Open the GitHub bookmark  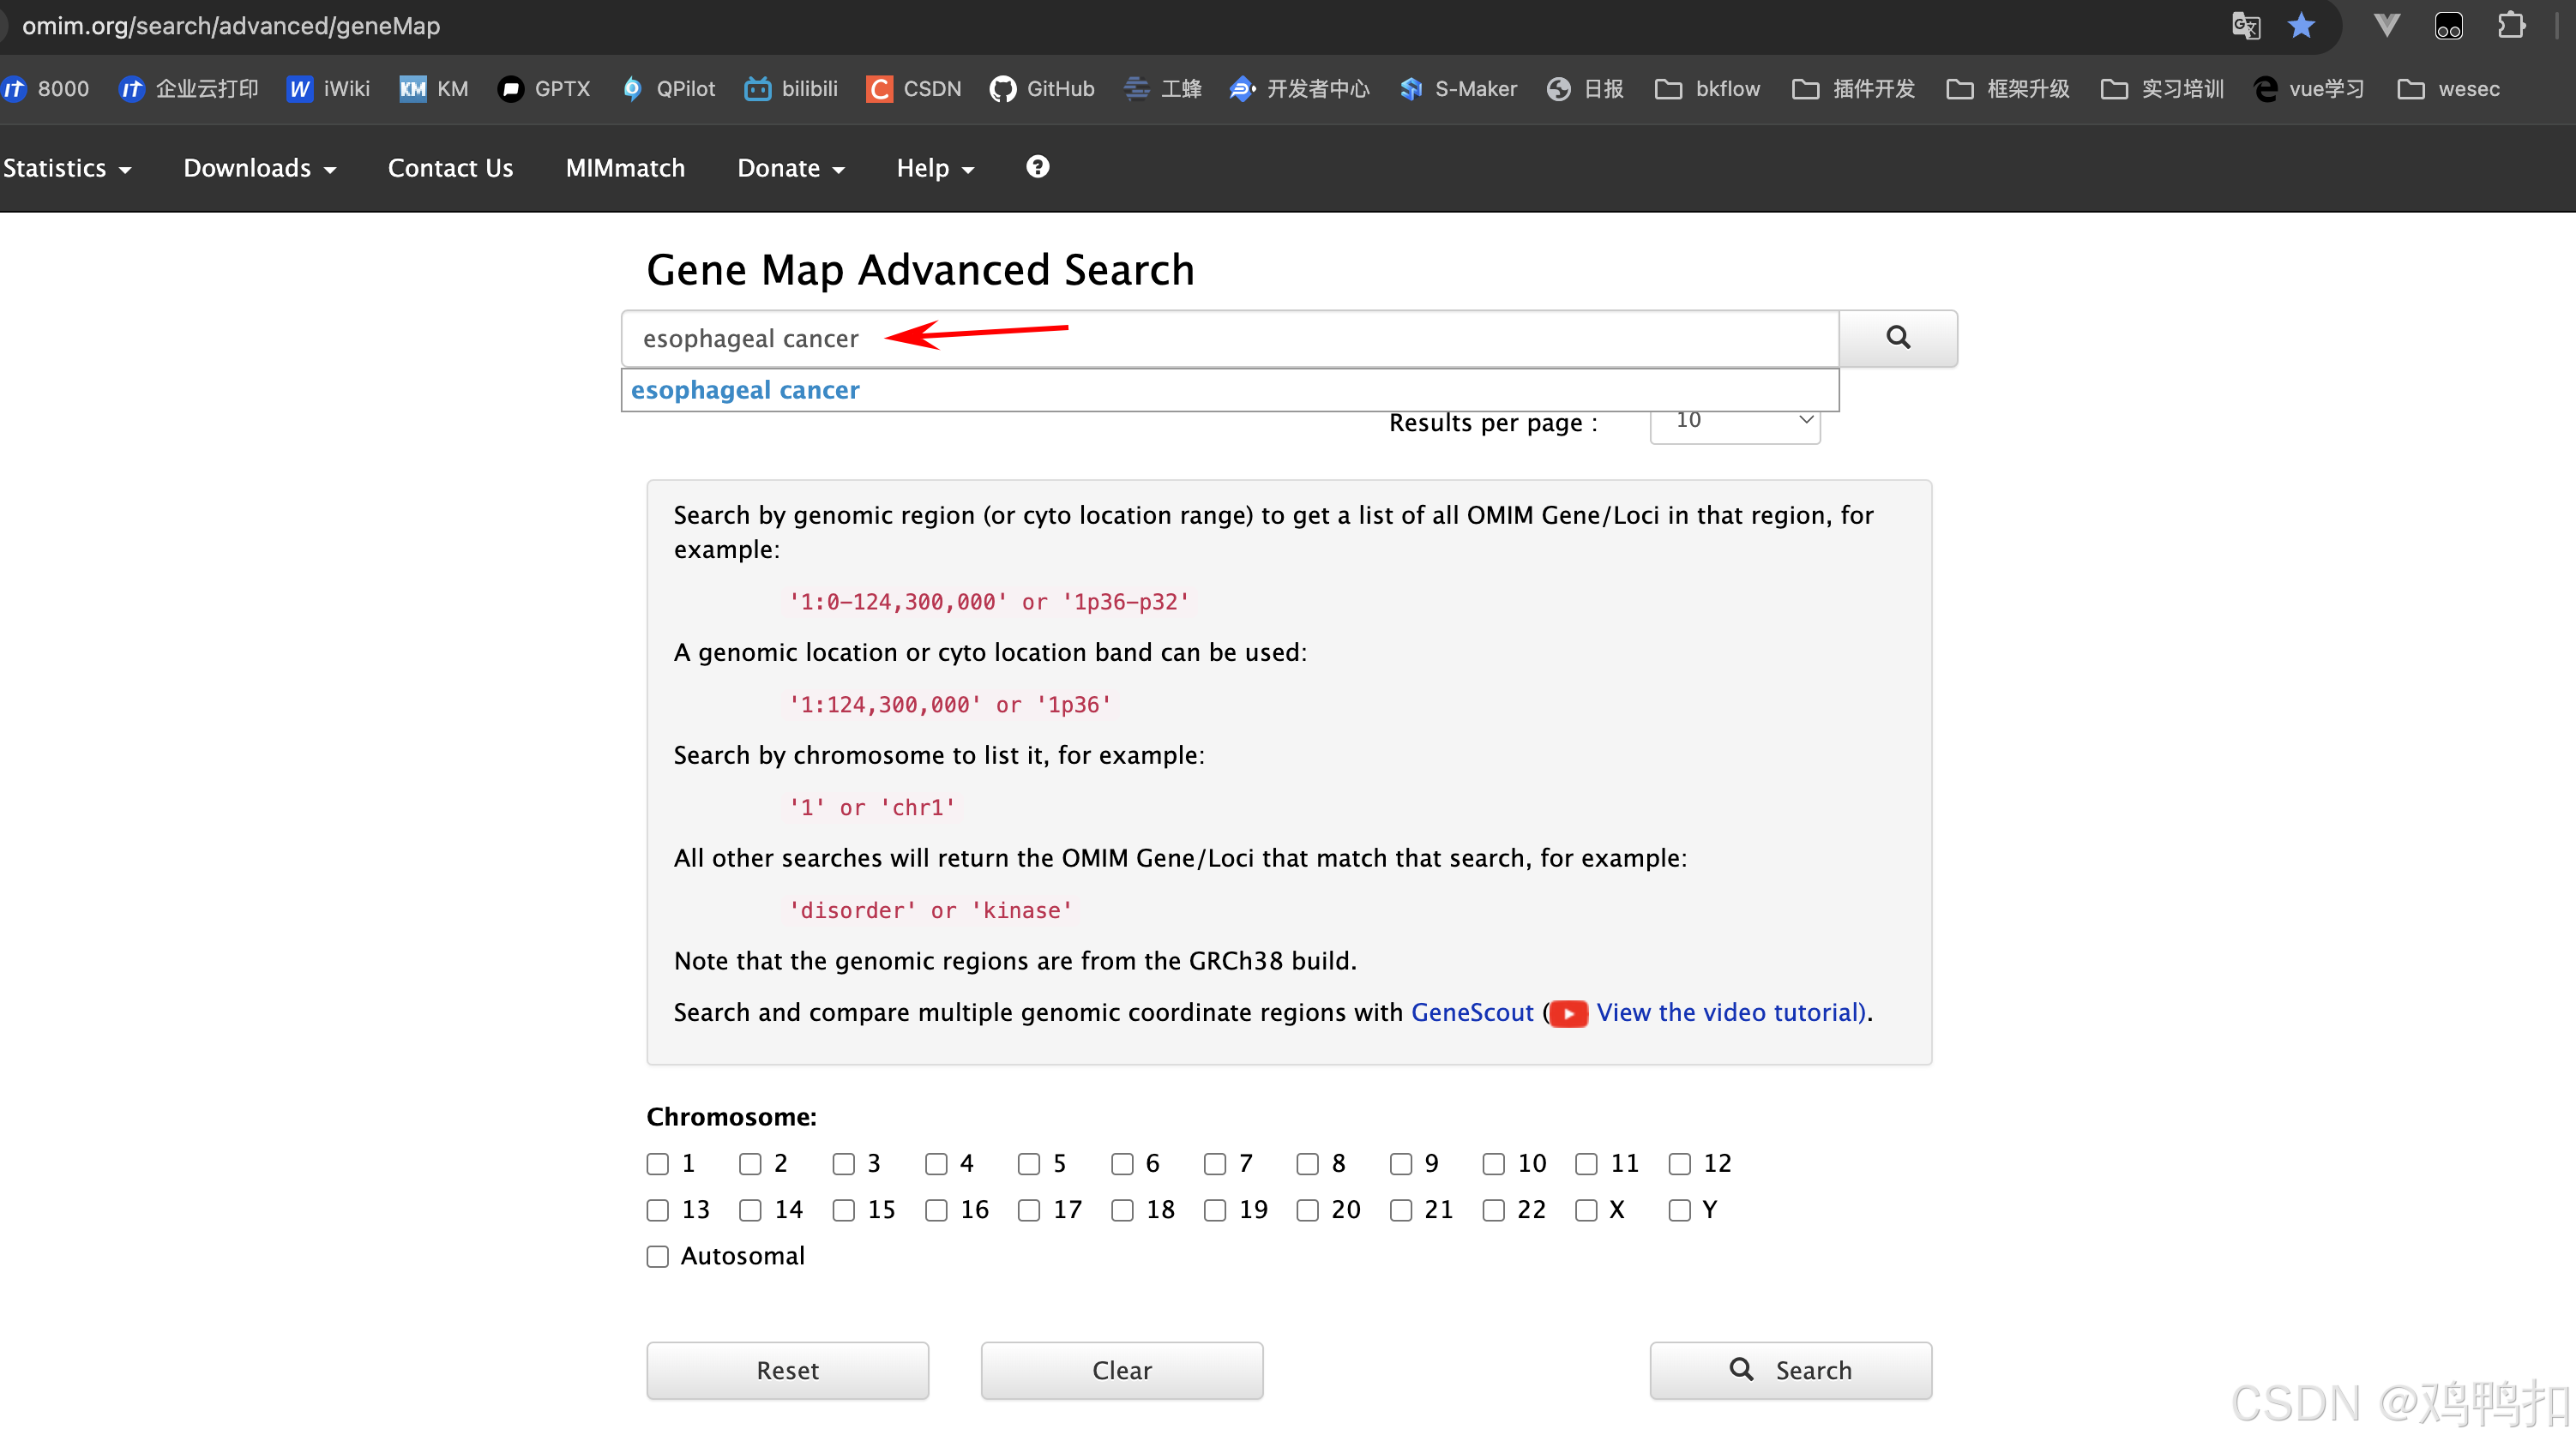pyautogui.click(x=1042, y=89)
